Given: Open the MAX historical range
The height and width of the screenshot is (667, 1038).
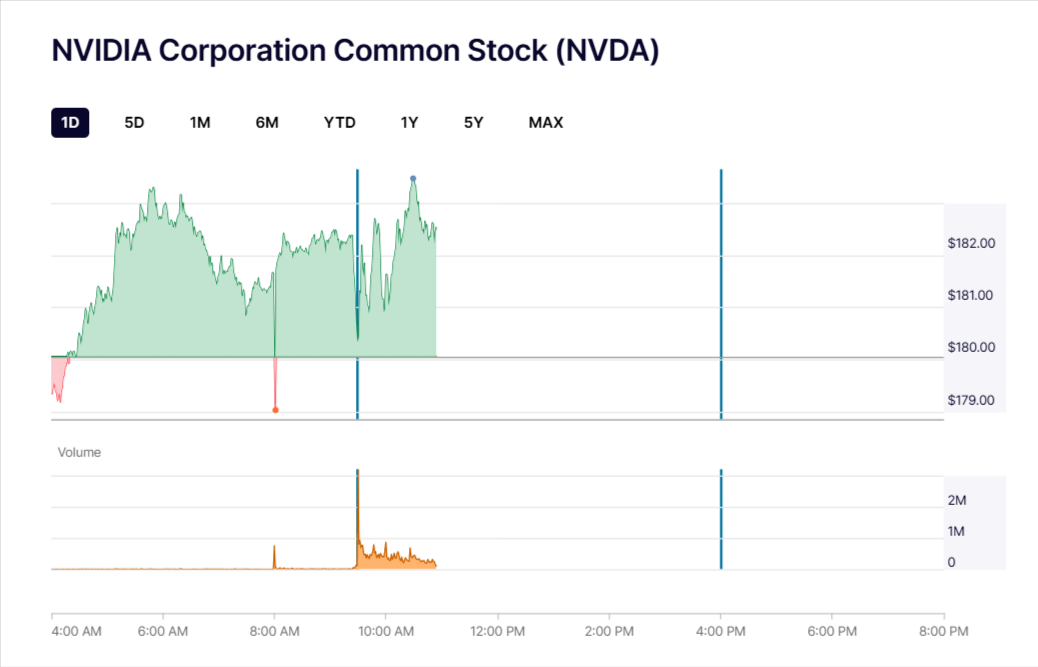Looking at the screenshot, I should (x=545, y=122).
